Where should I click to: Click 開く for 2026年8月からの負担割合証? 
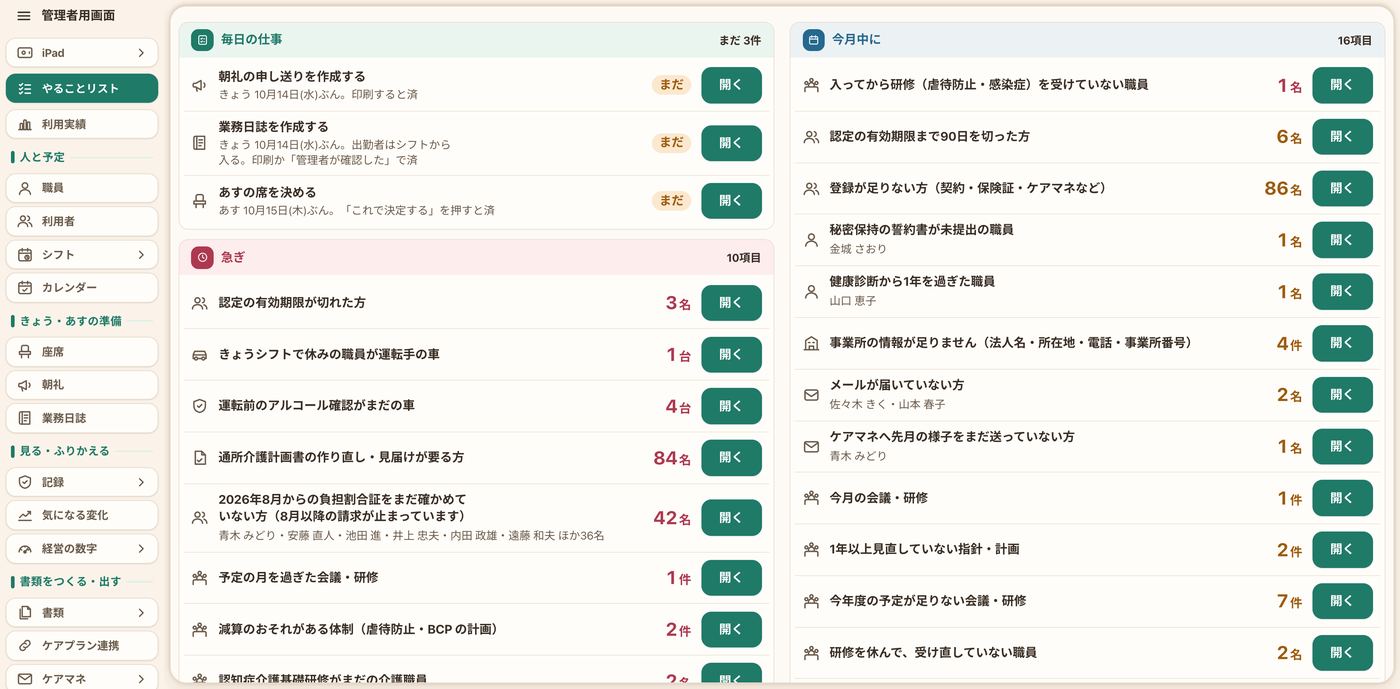731,518
